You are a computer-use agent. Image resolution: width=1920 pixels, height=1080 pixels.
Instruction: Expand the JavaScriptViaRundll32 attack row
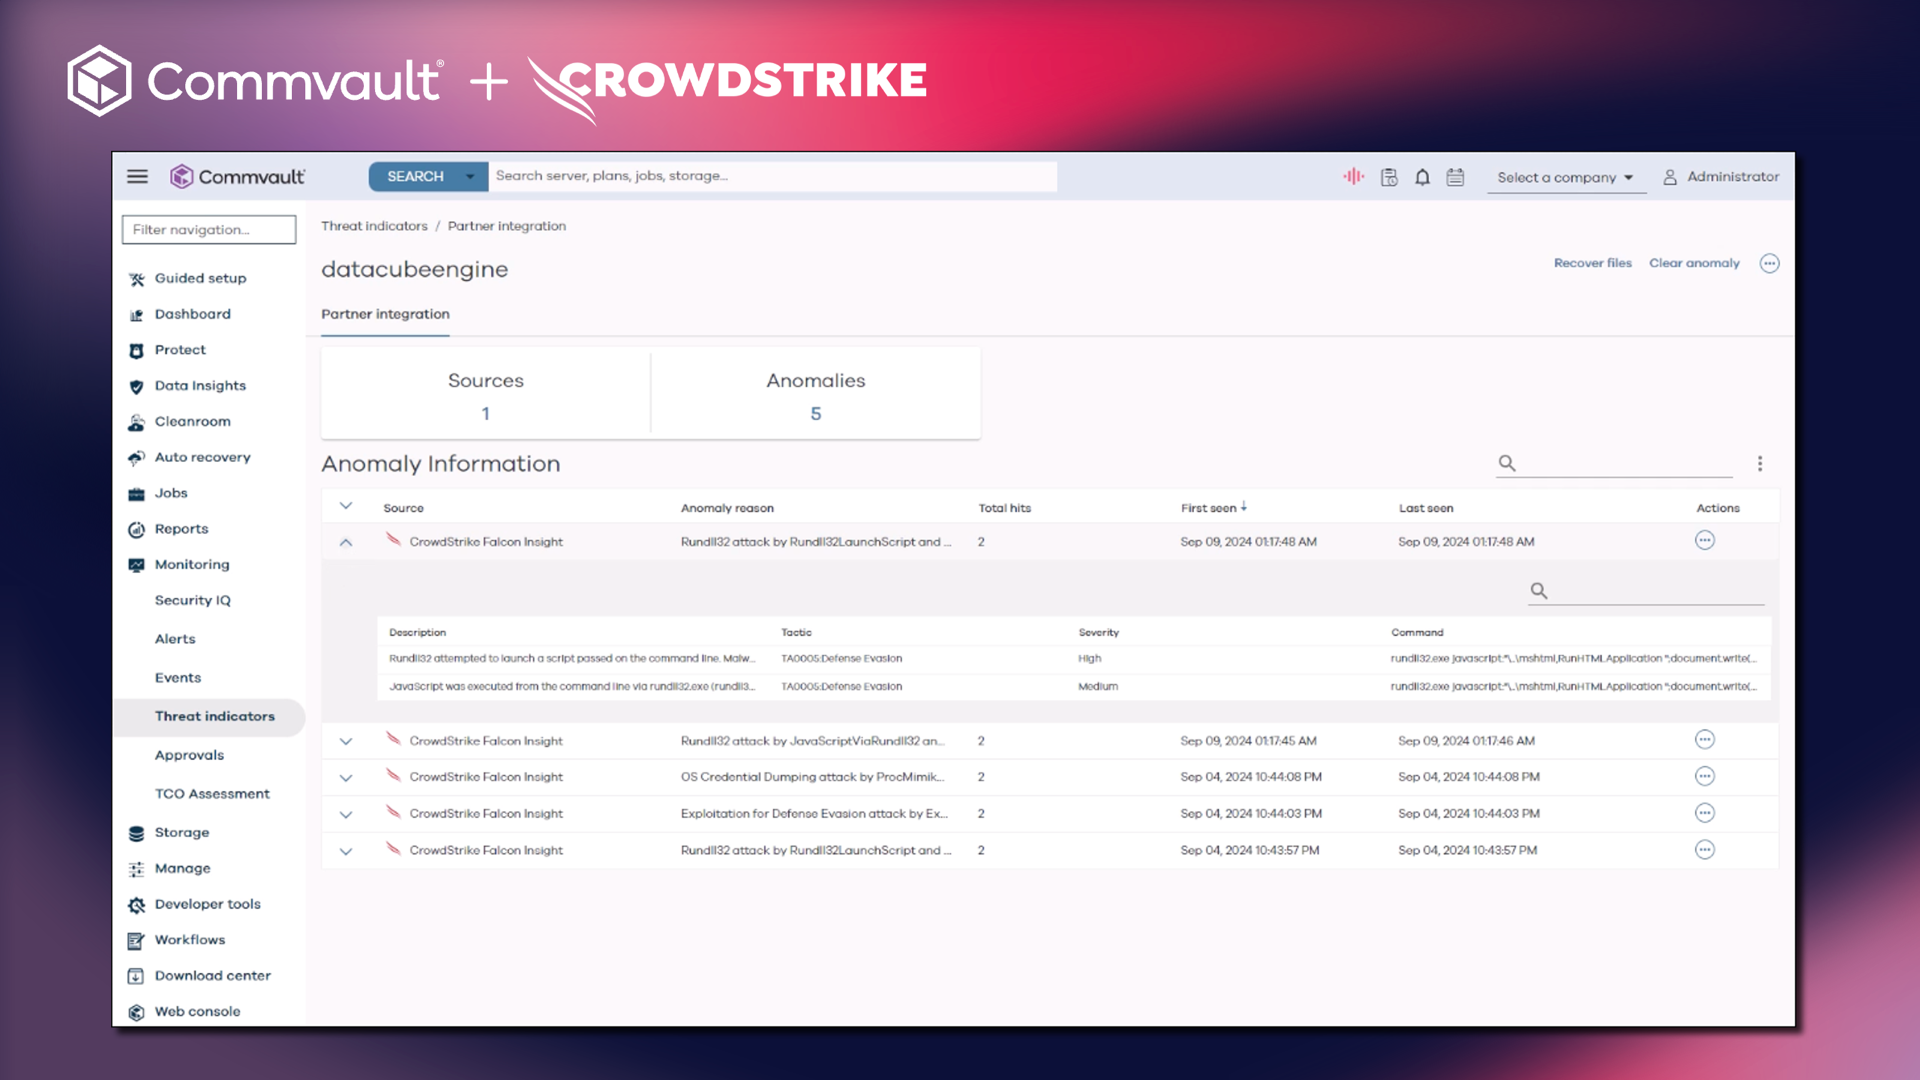pyautogui.click(x=346, y=742)
